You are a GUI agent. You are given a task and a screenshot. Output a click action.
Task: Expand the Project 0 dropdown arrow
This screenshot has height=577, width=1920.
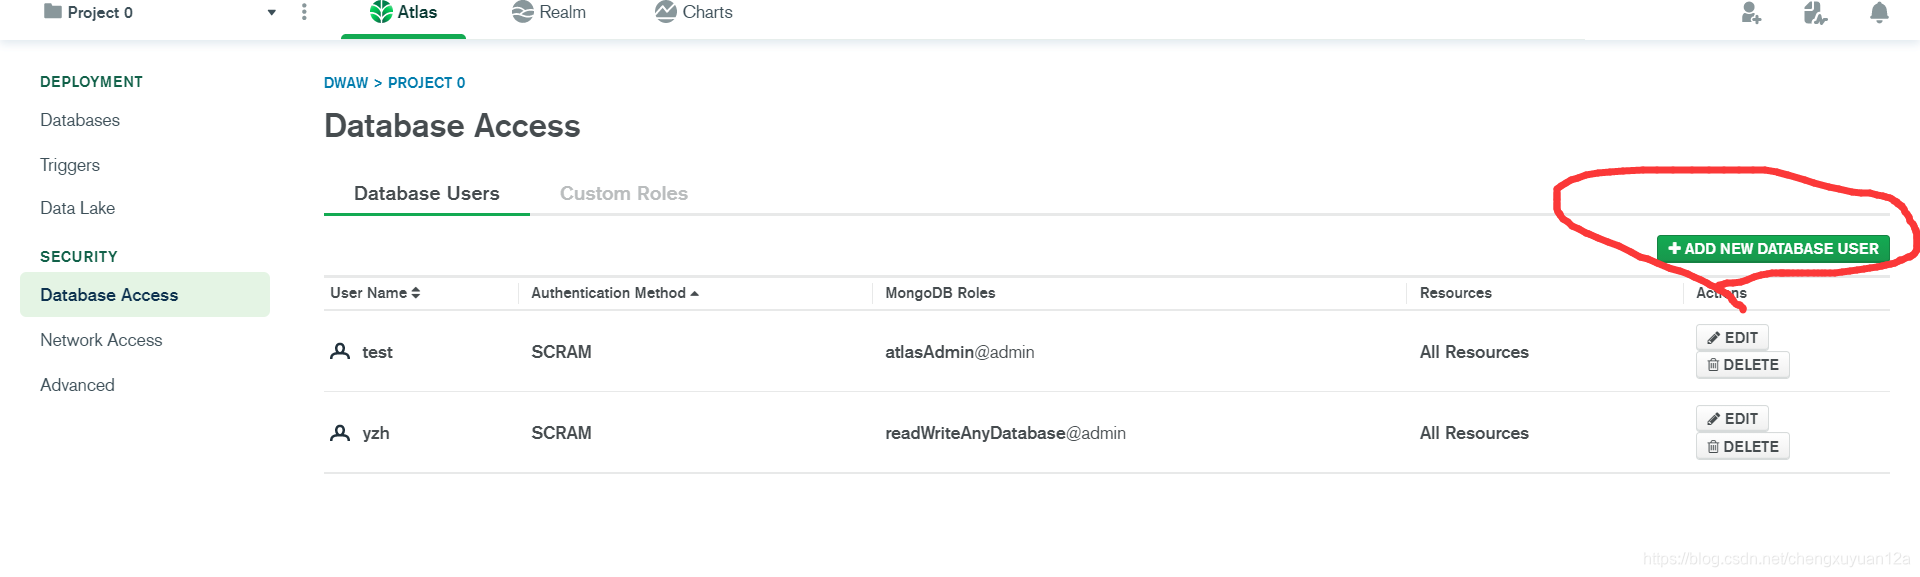(x=271, y=13)
